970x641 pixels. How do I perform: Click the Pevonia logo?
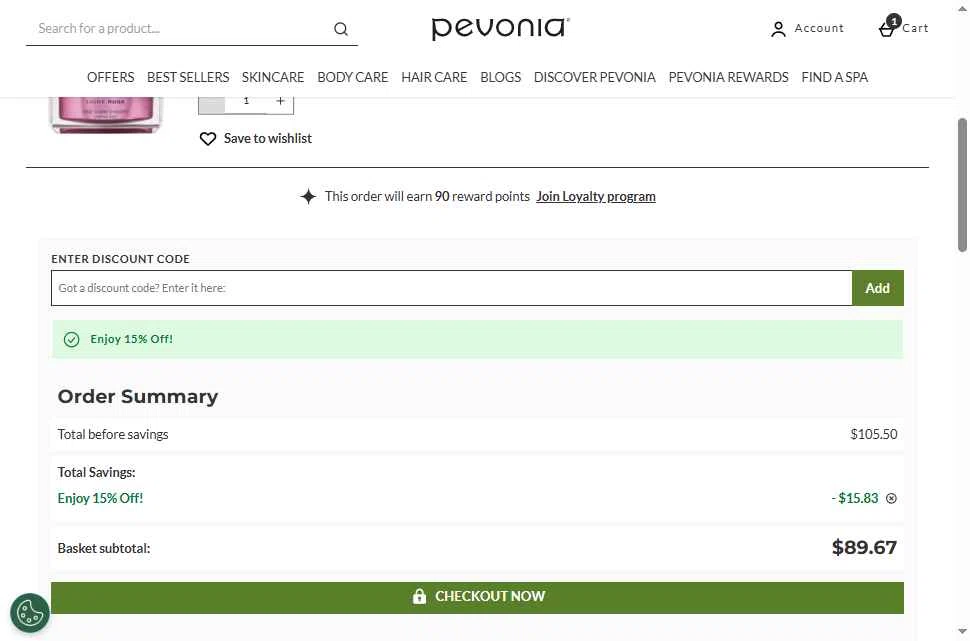(x=500, y=28)
